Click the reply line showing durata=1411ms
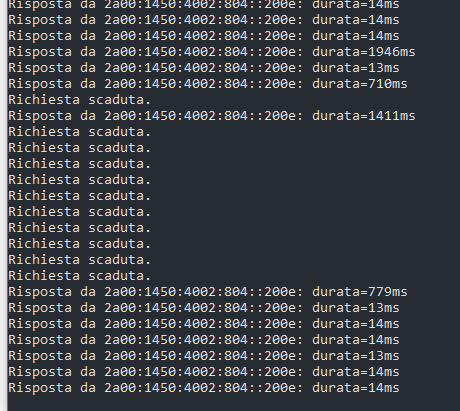Viewport: 460px width, 411px height. pos(212,116)
